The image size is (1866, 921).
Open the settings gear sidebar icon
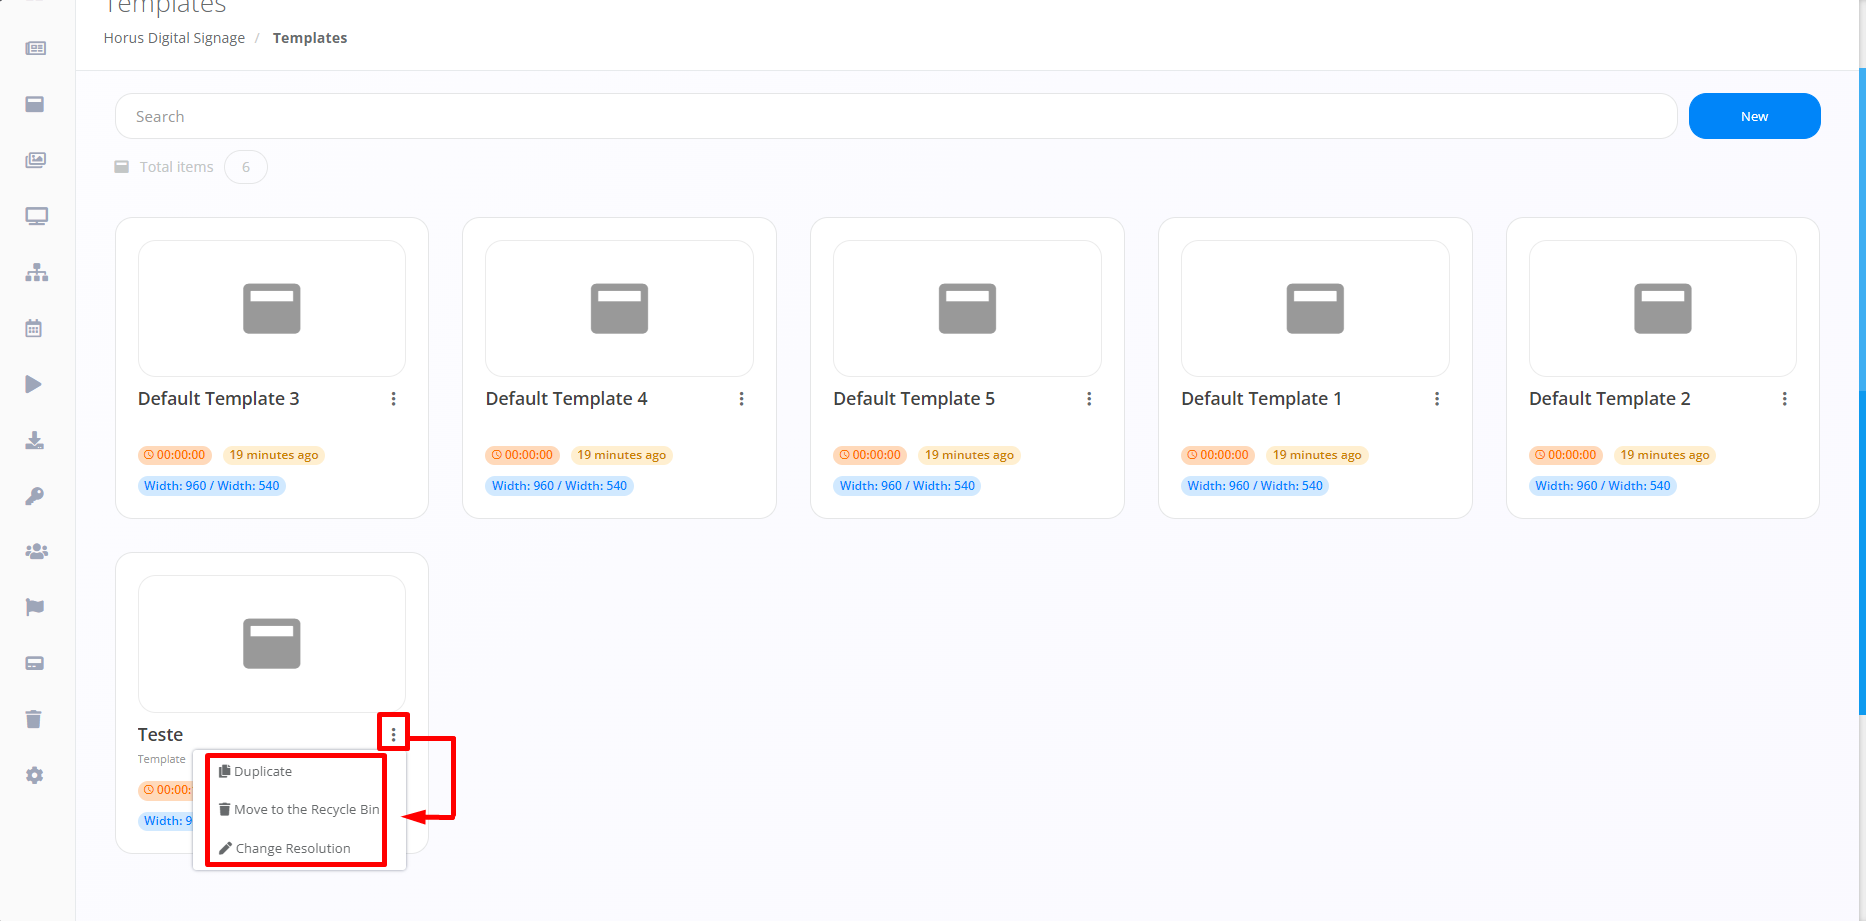(34, 775)
